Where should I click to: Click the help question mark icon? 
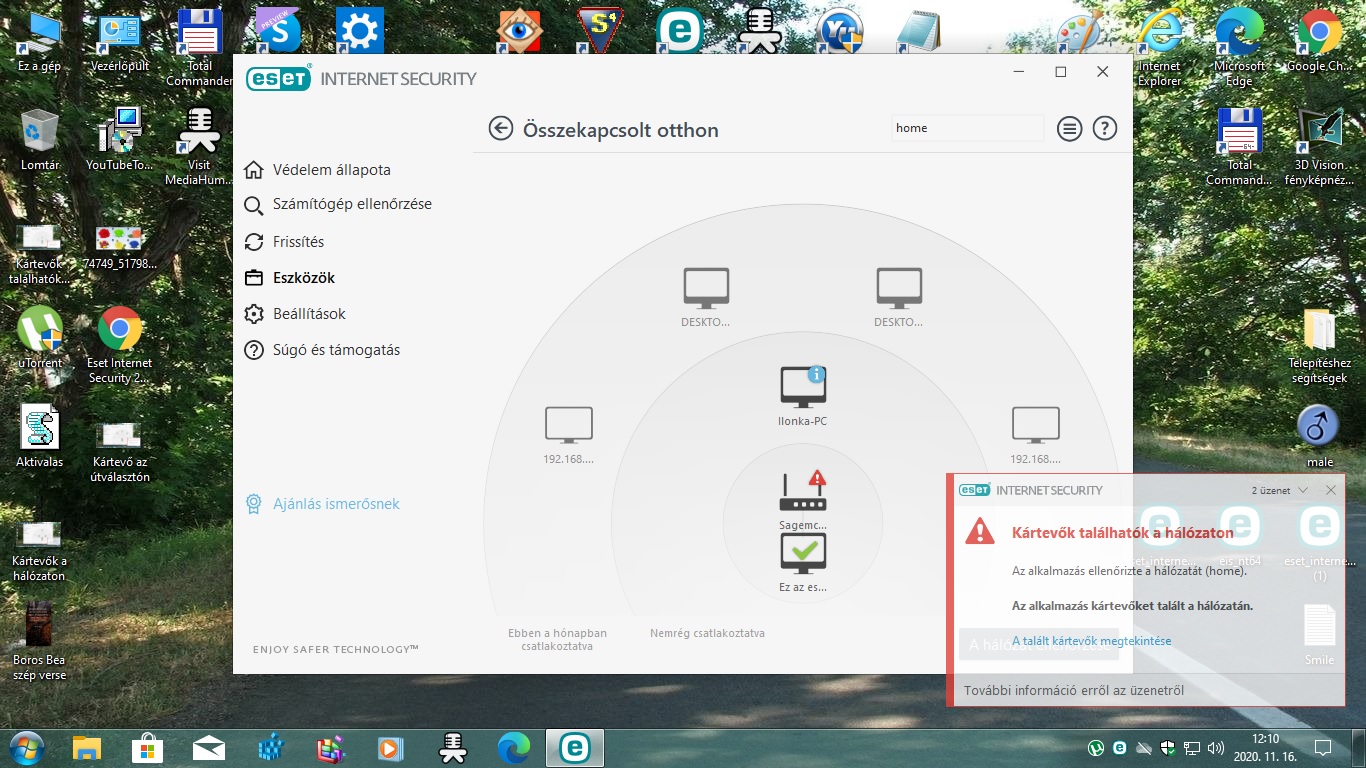[x=1104, y=129]
